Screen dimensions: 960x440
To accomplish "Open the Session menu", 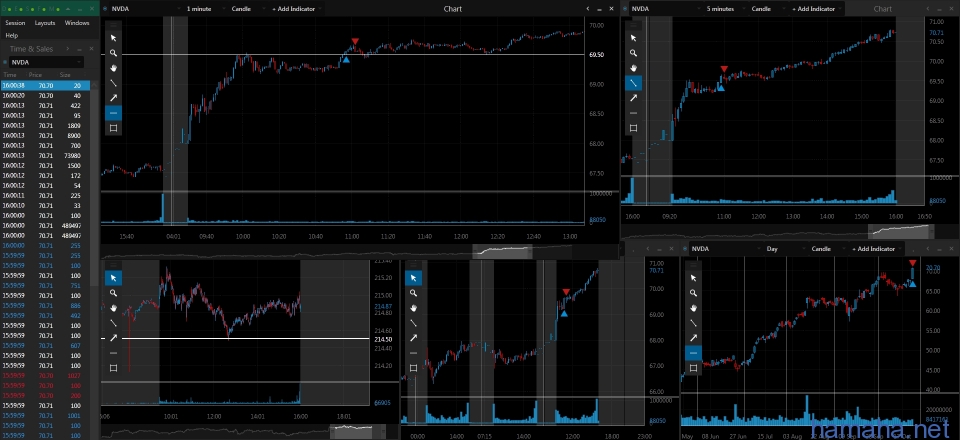I will 15,23.
